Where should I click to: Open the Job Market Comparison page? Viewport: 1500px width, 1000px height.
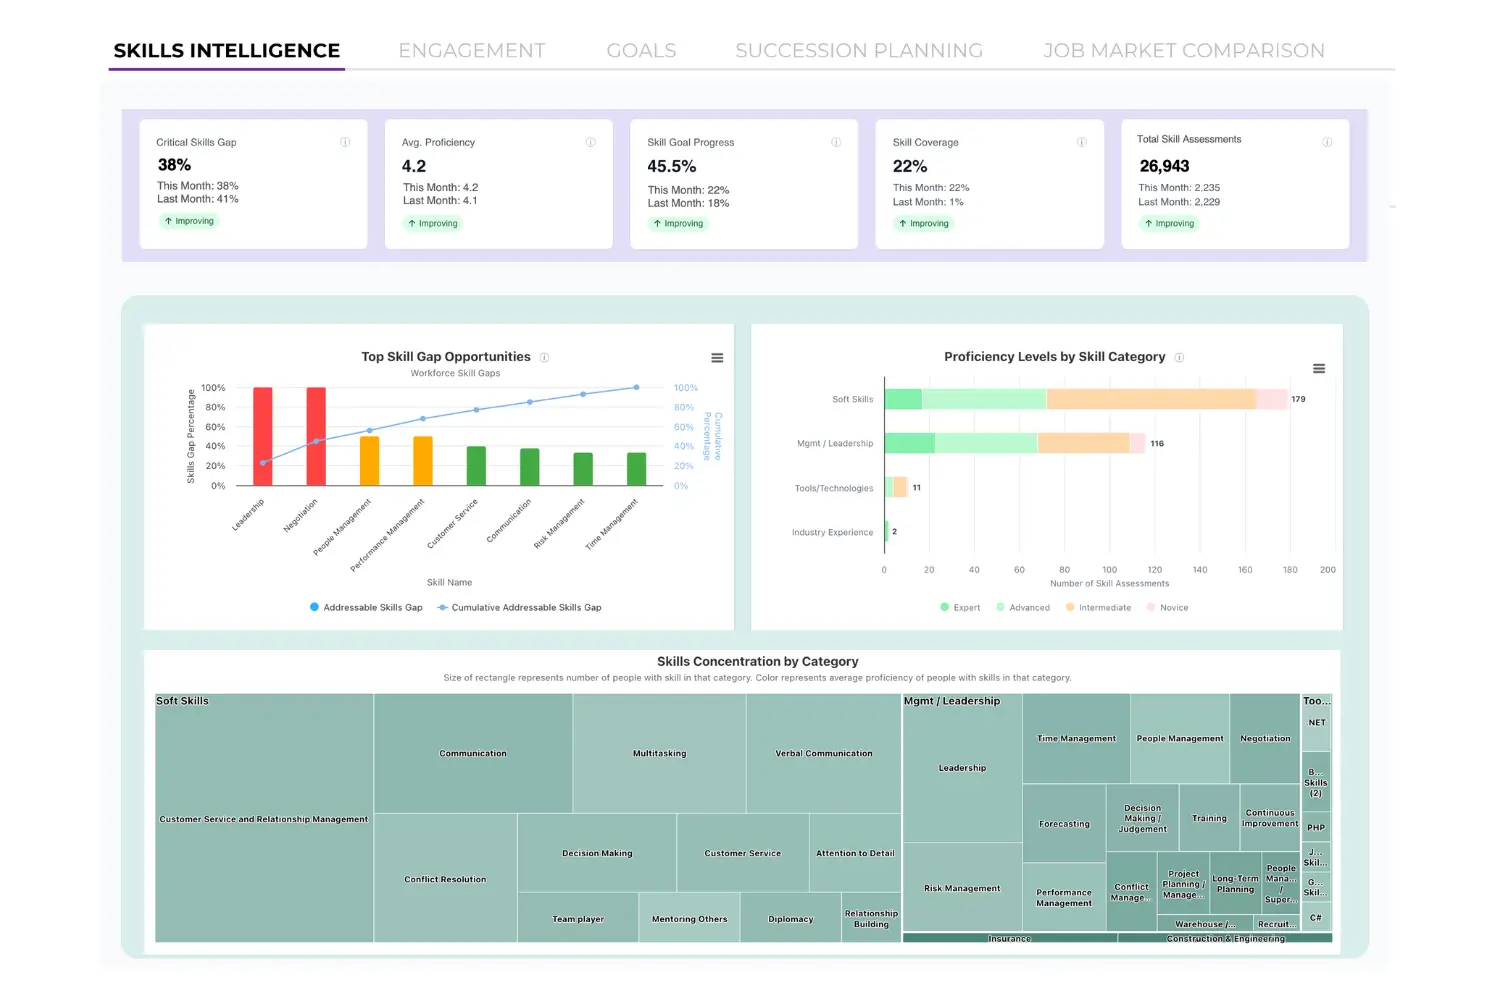[x=1183, y=50]
